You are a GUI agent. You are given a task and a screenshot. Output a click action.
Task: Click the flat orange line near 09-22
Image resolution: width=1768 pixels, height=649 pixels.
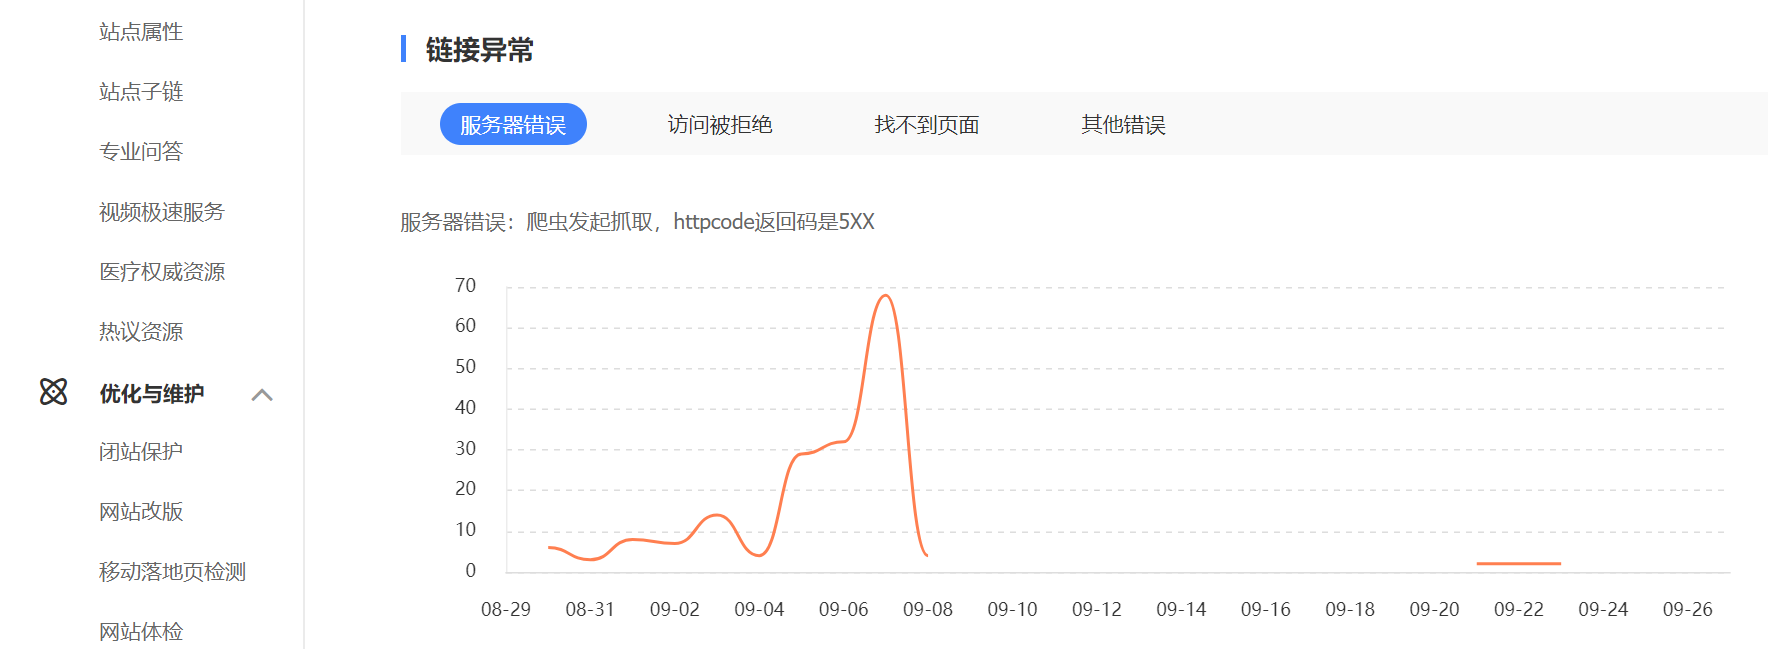click(x=1519, y=564)
